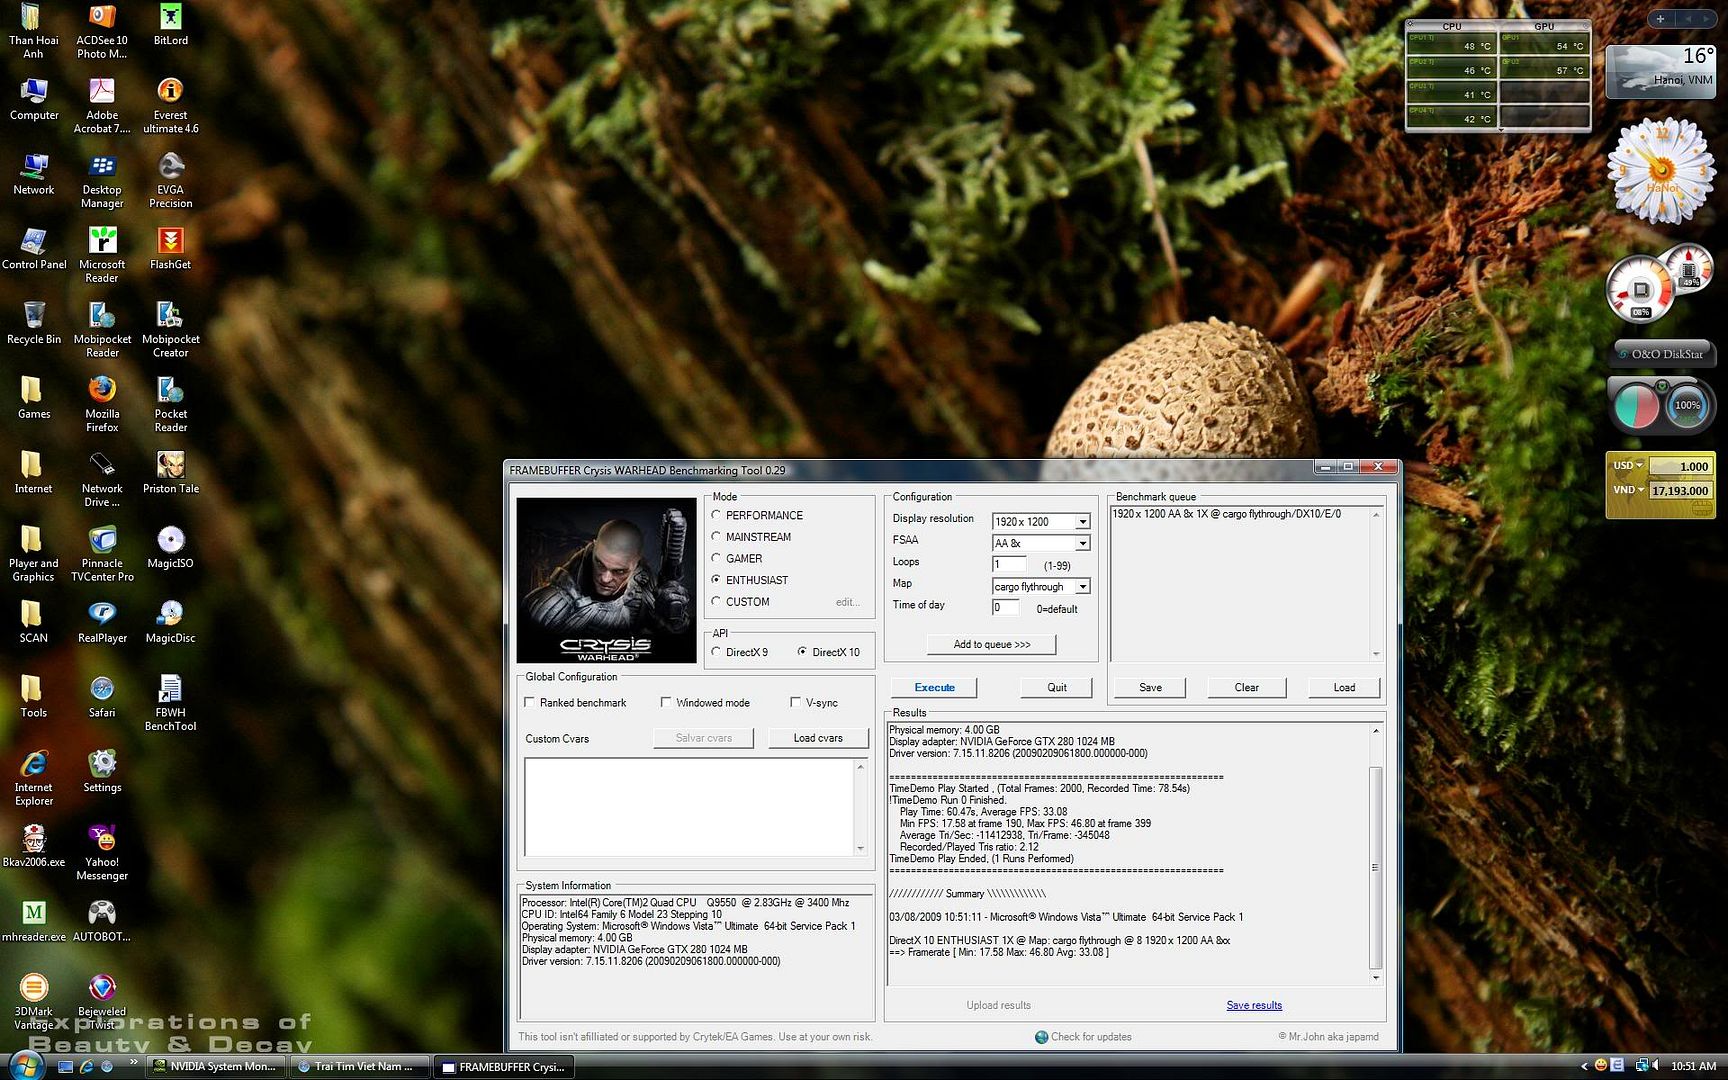1728x1080 pixels.
Task: Toggle the V-sync checkbox
Action: (796, 703)
